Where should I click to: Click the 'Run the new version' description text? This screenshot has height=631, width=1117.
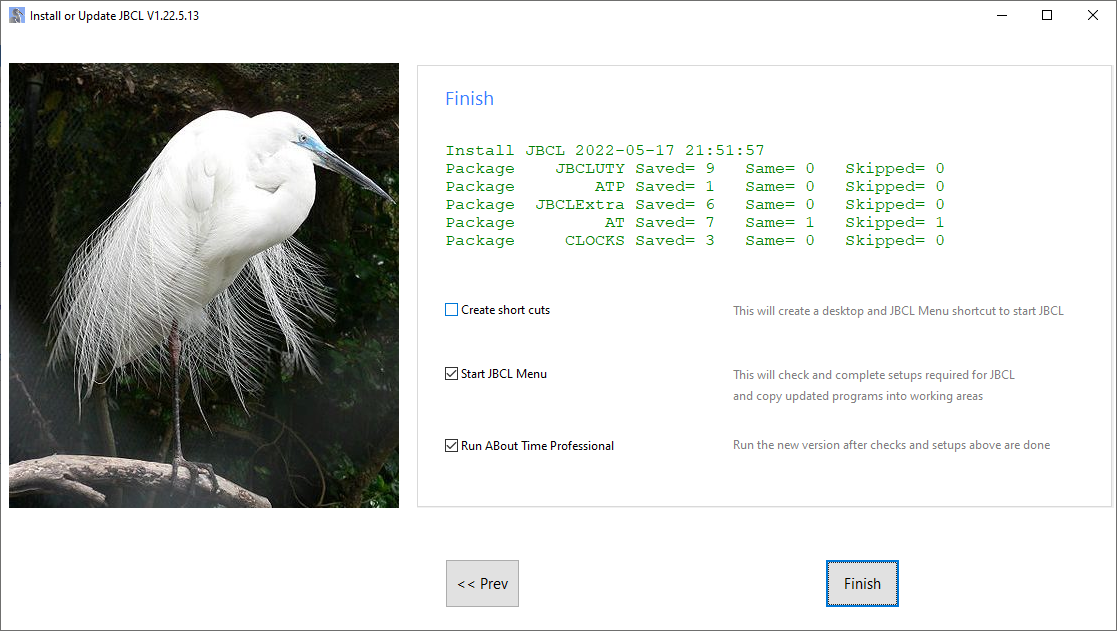point(891,445)
